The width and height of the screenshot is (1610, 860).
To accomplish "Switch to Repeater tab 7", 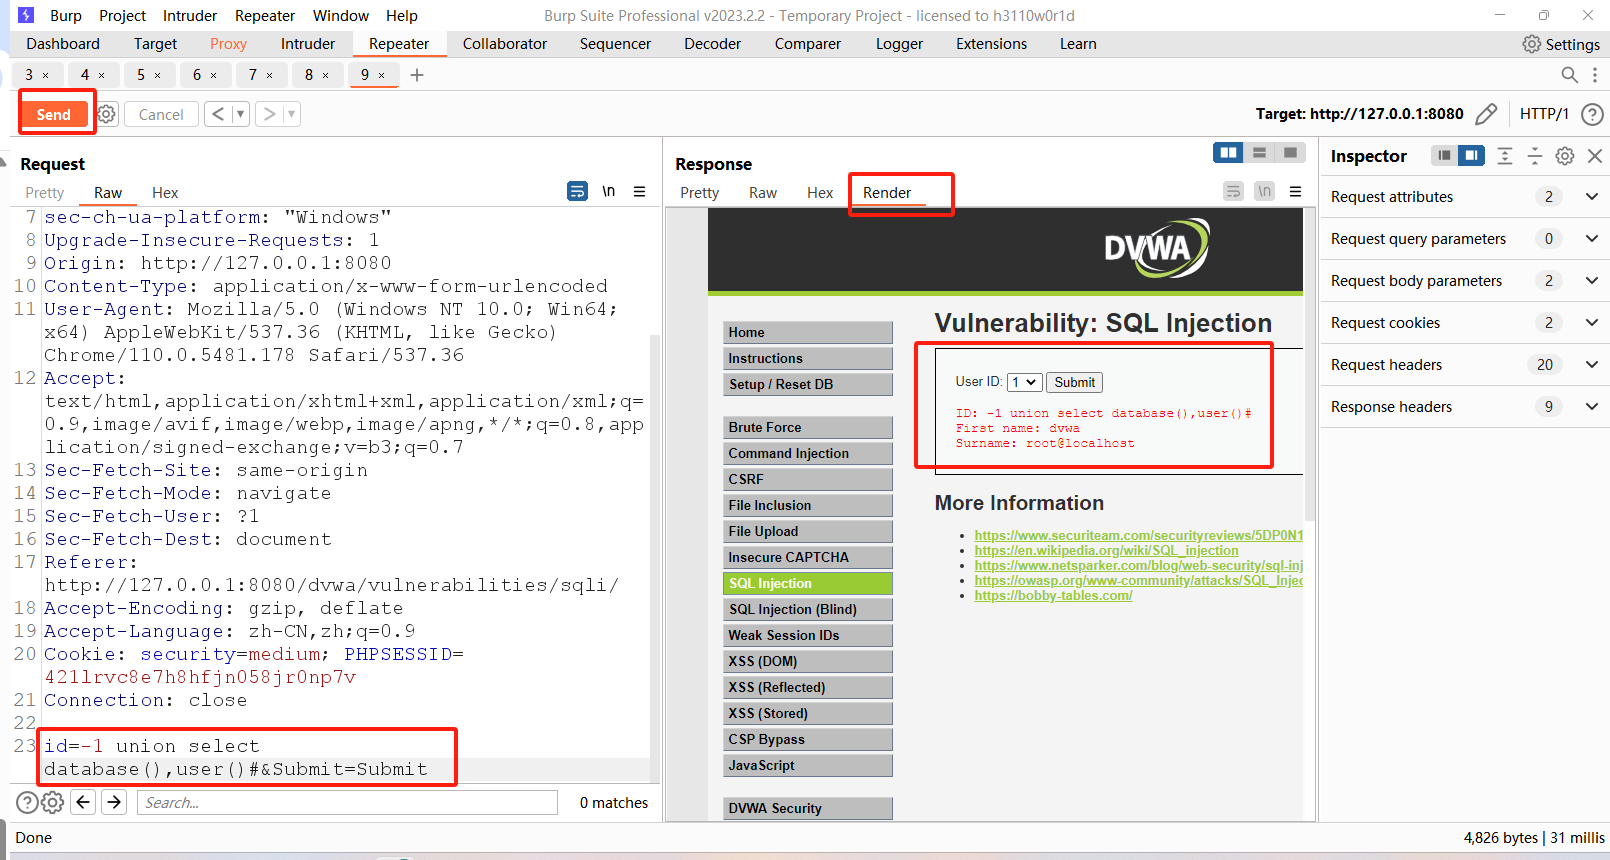I will pyautogui.click(x=253, y=75).
